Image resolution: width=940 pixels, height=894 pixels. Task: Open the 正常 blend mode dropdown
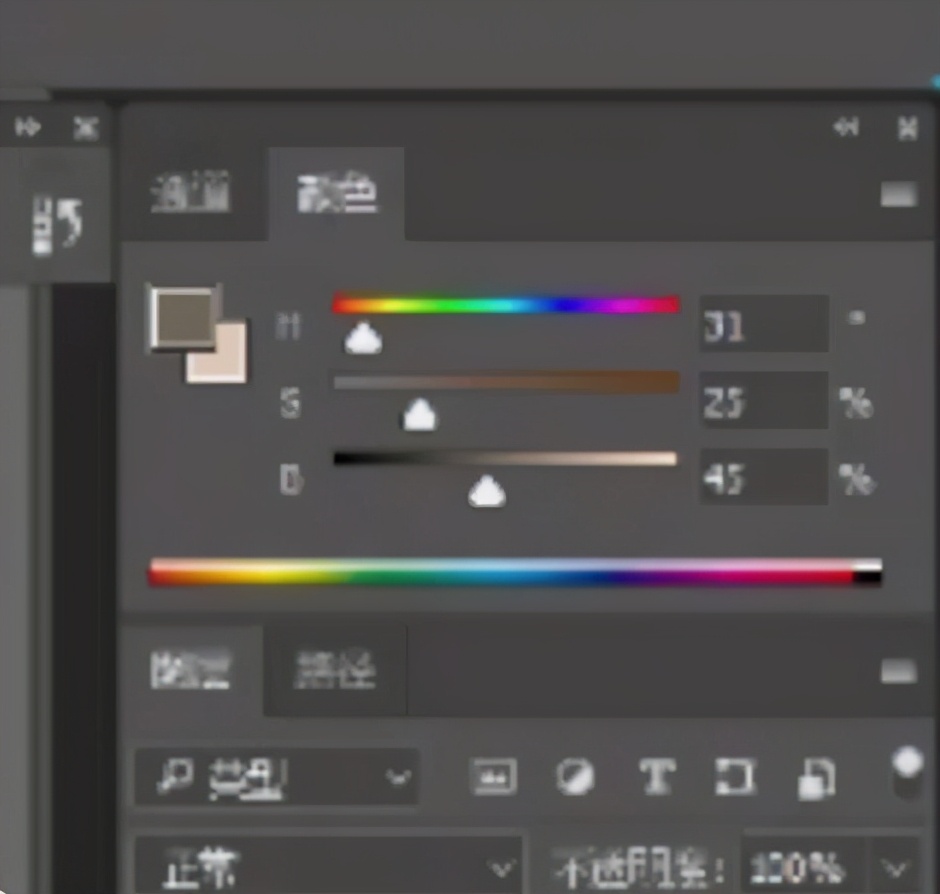point(329,867)
